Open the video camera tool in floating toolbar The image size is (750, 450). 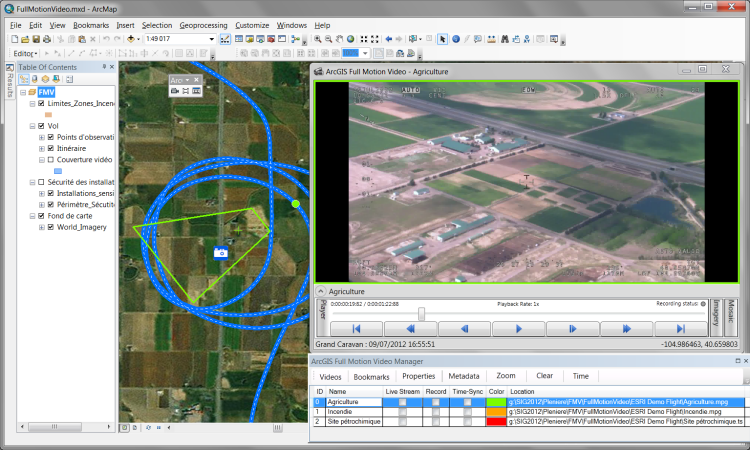tap(174, 91)
